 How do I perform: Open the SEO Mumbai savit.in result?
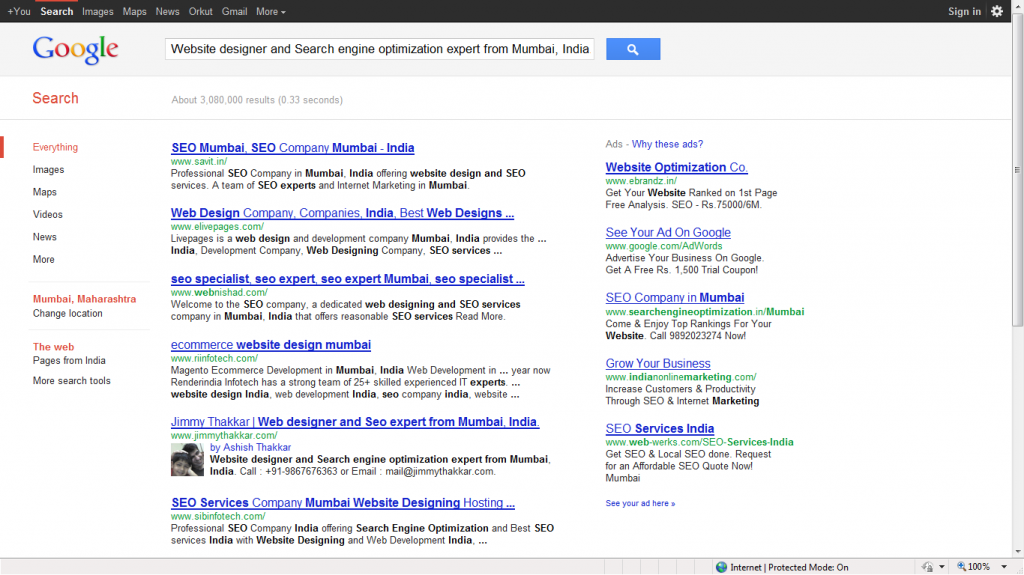click(292, 148)
